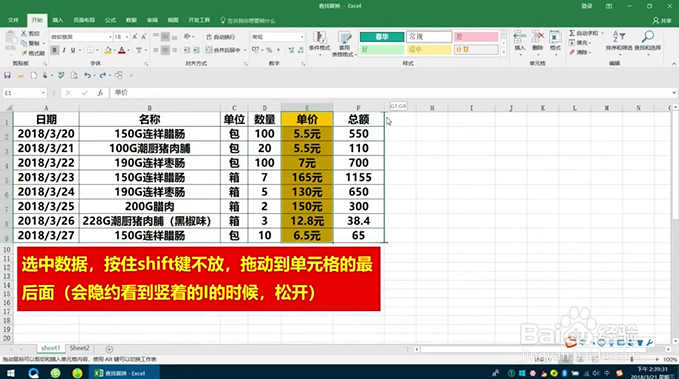Switch to Sheet2 tab

79,348
